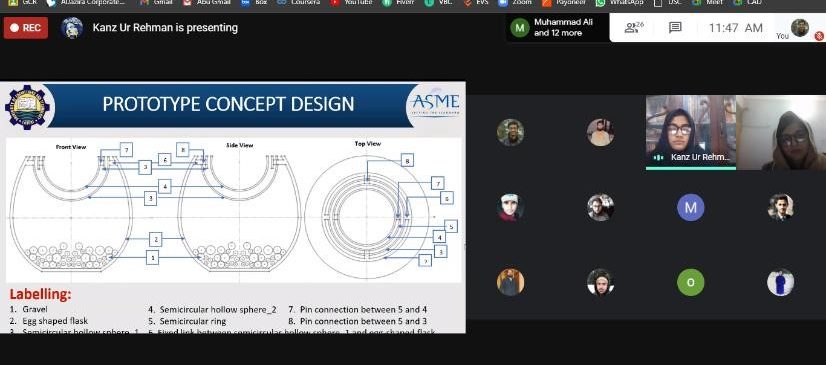Open the WhatsApp bookmark in the bookmarks bar
Image resolution: width=826 pixels, height=365 pixels.
coord(620,3)
